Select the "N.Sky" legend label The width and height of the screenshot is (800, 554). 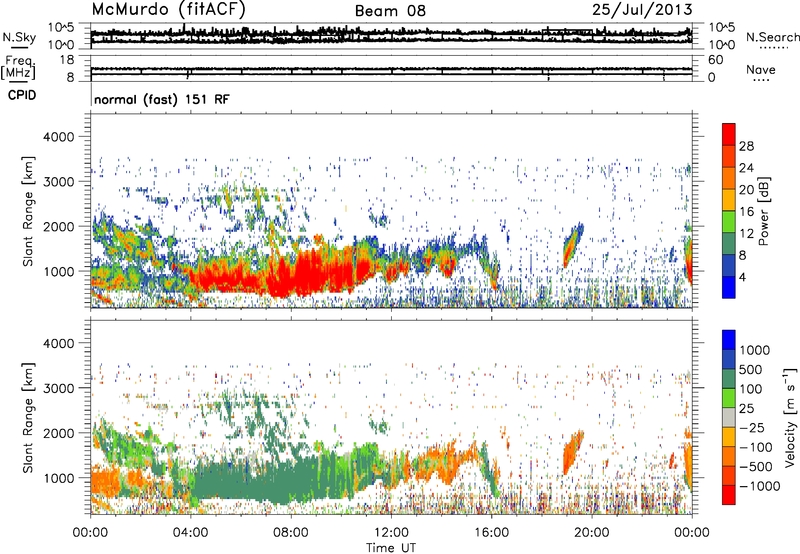point(19,37)
